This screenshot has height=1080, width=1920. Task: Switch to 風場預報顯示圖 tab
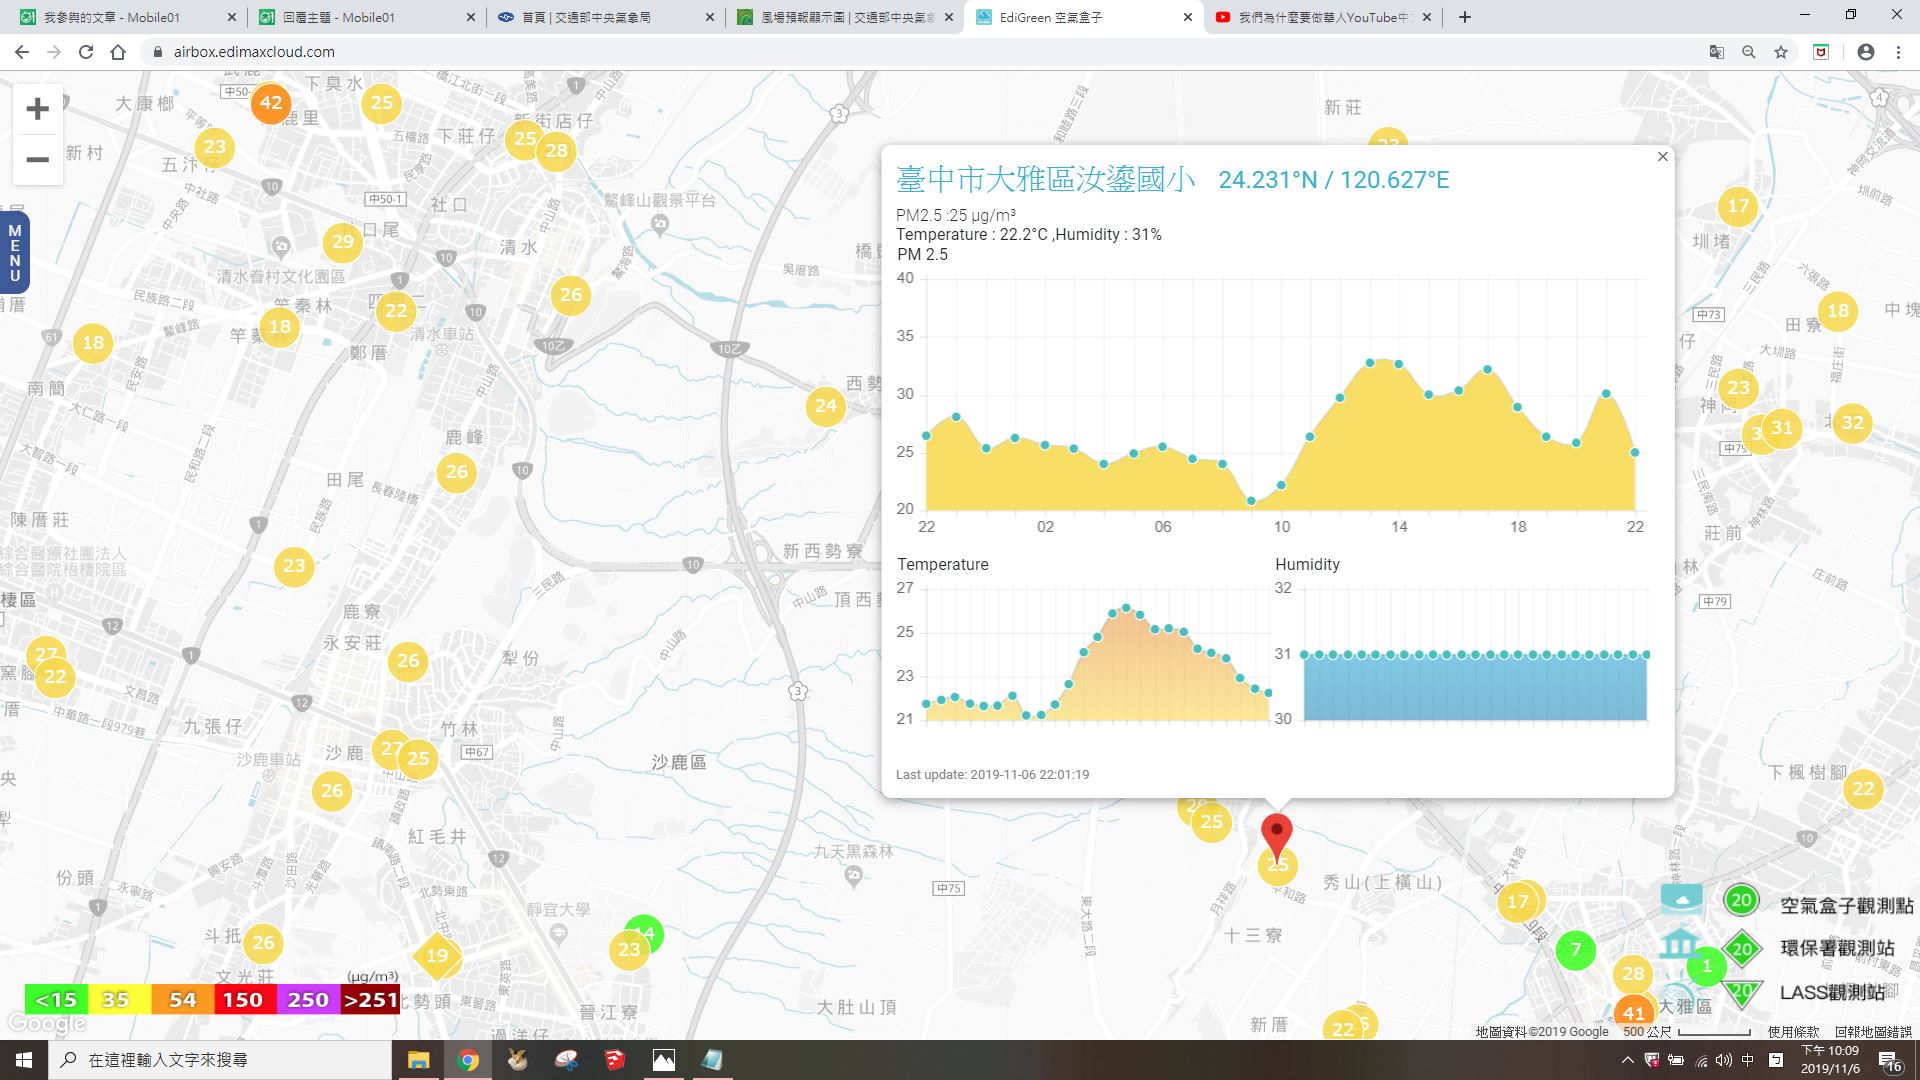[844, 17]
